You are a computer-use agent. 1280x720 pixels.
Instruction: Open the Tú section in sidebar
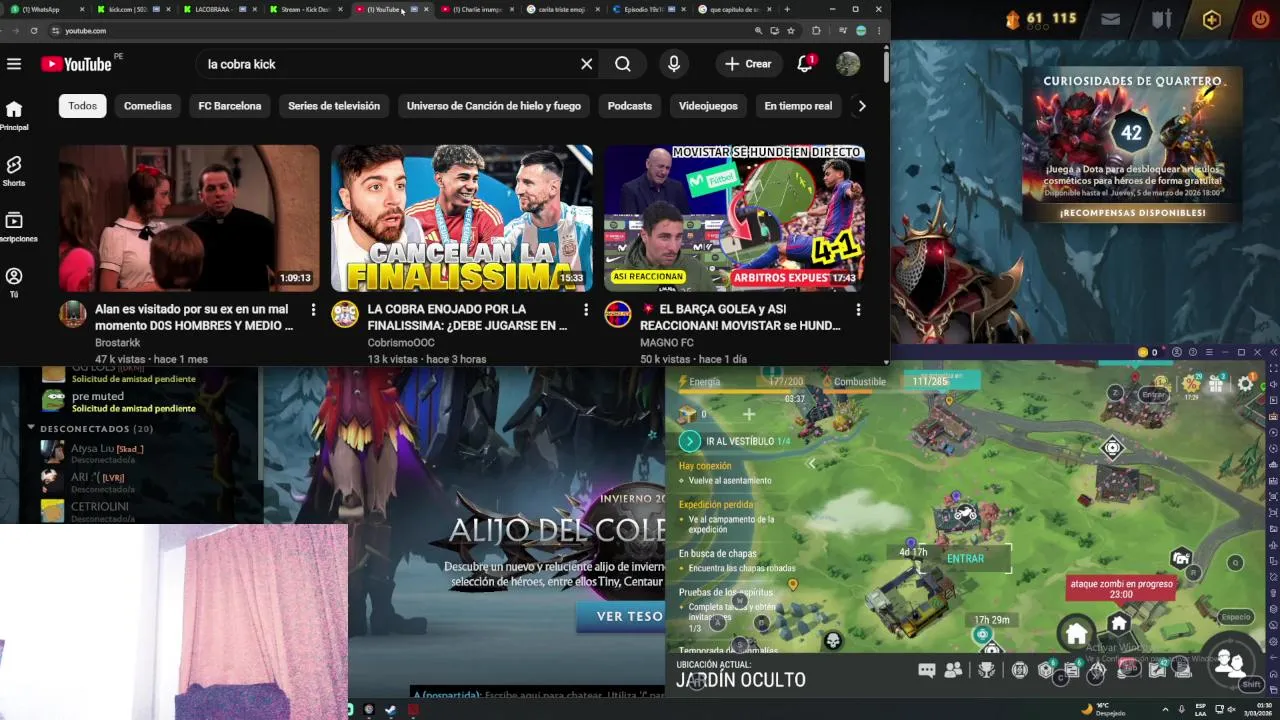point(14,282)
